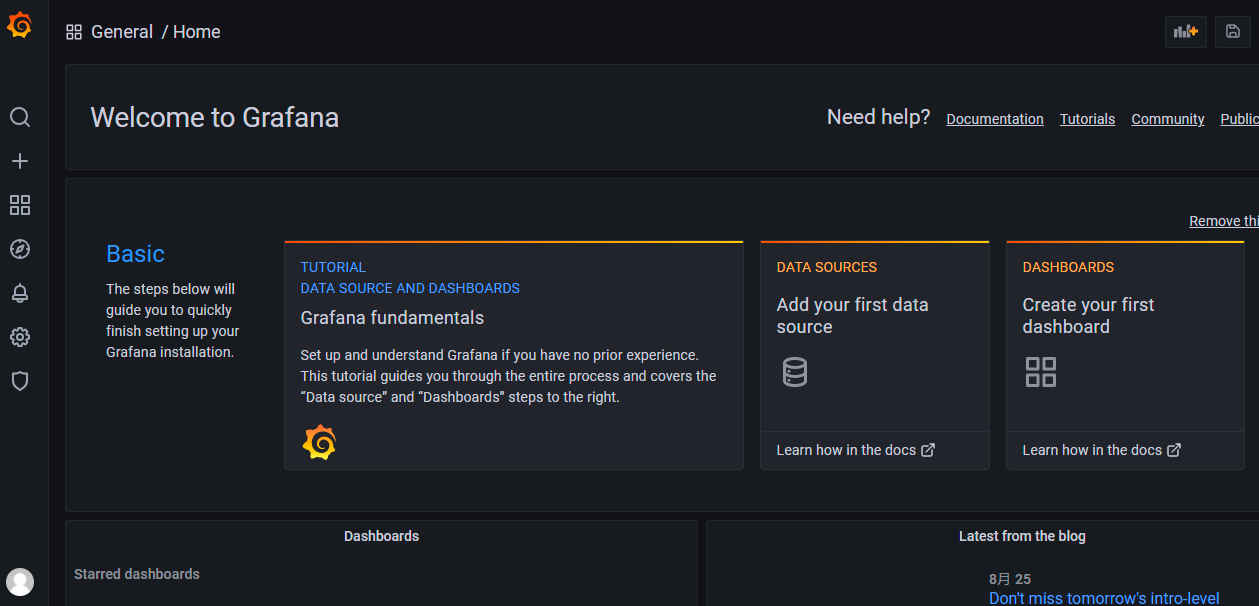Open blog post Don't miss tomorrow's intro-level
1259x606 pixels.
(1104, 598)
